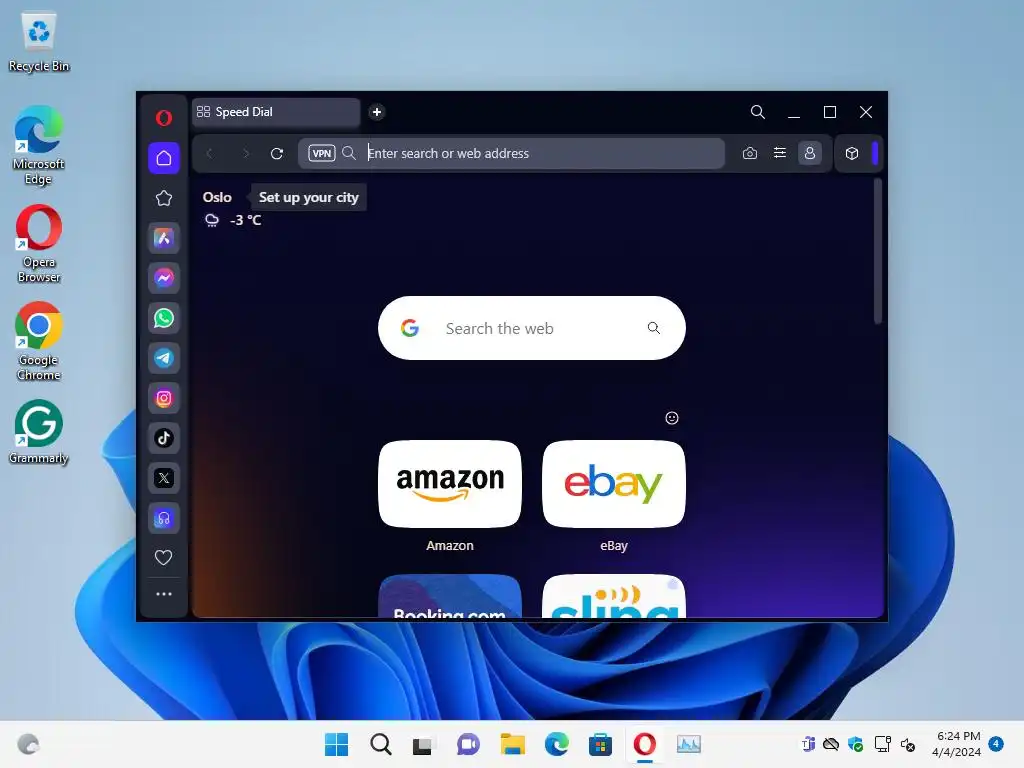
Task: Open Opera account profile icon
Action: pos(810,153)
